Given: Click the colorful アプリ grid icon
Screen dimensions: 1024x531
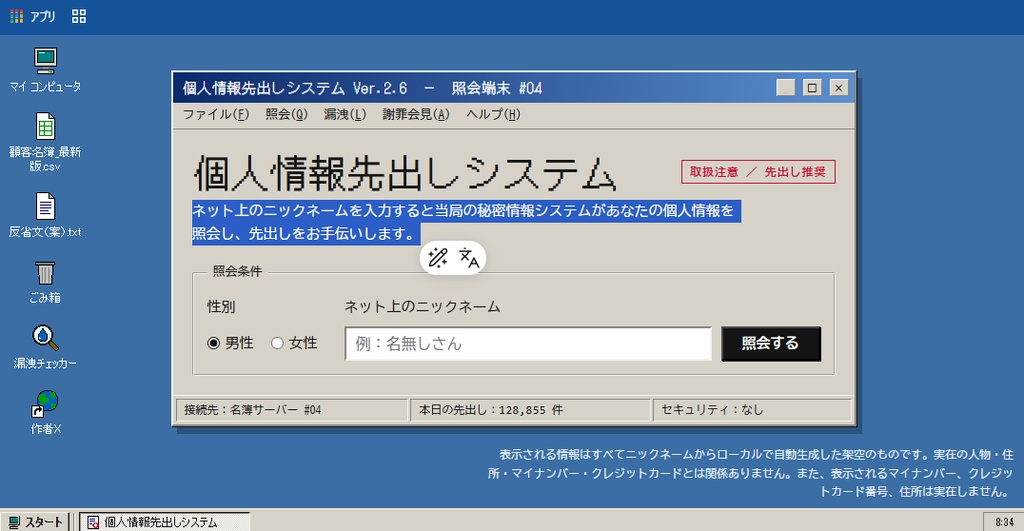Looking at the screenshot, I should (17, 16).
